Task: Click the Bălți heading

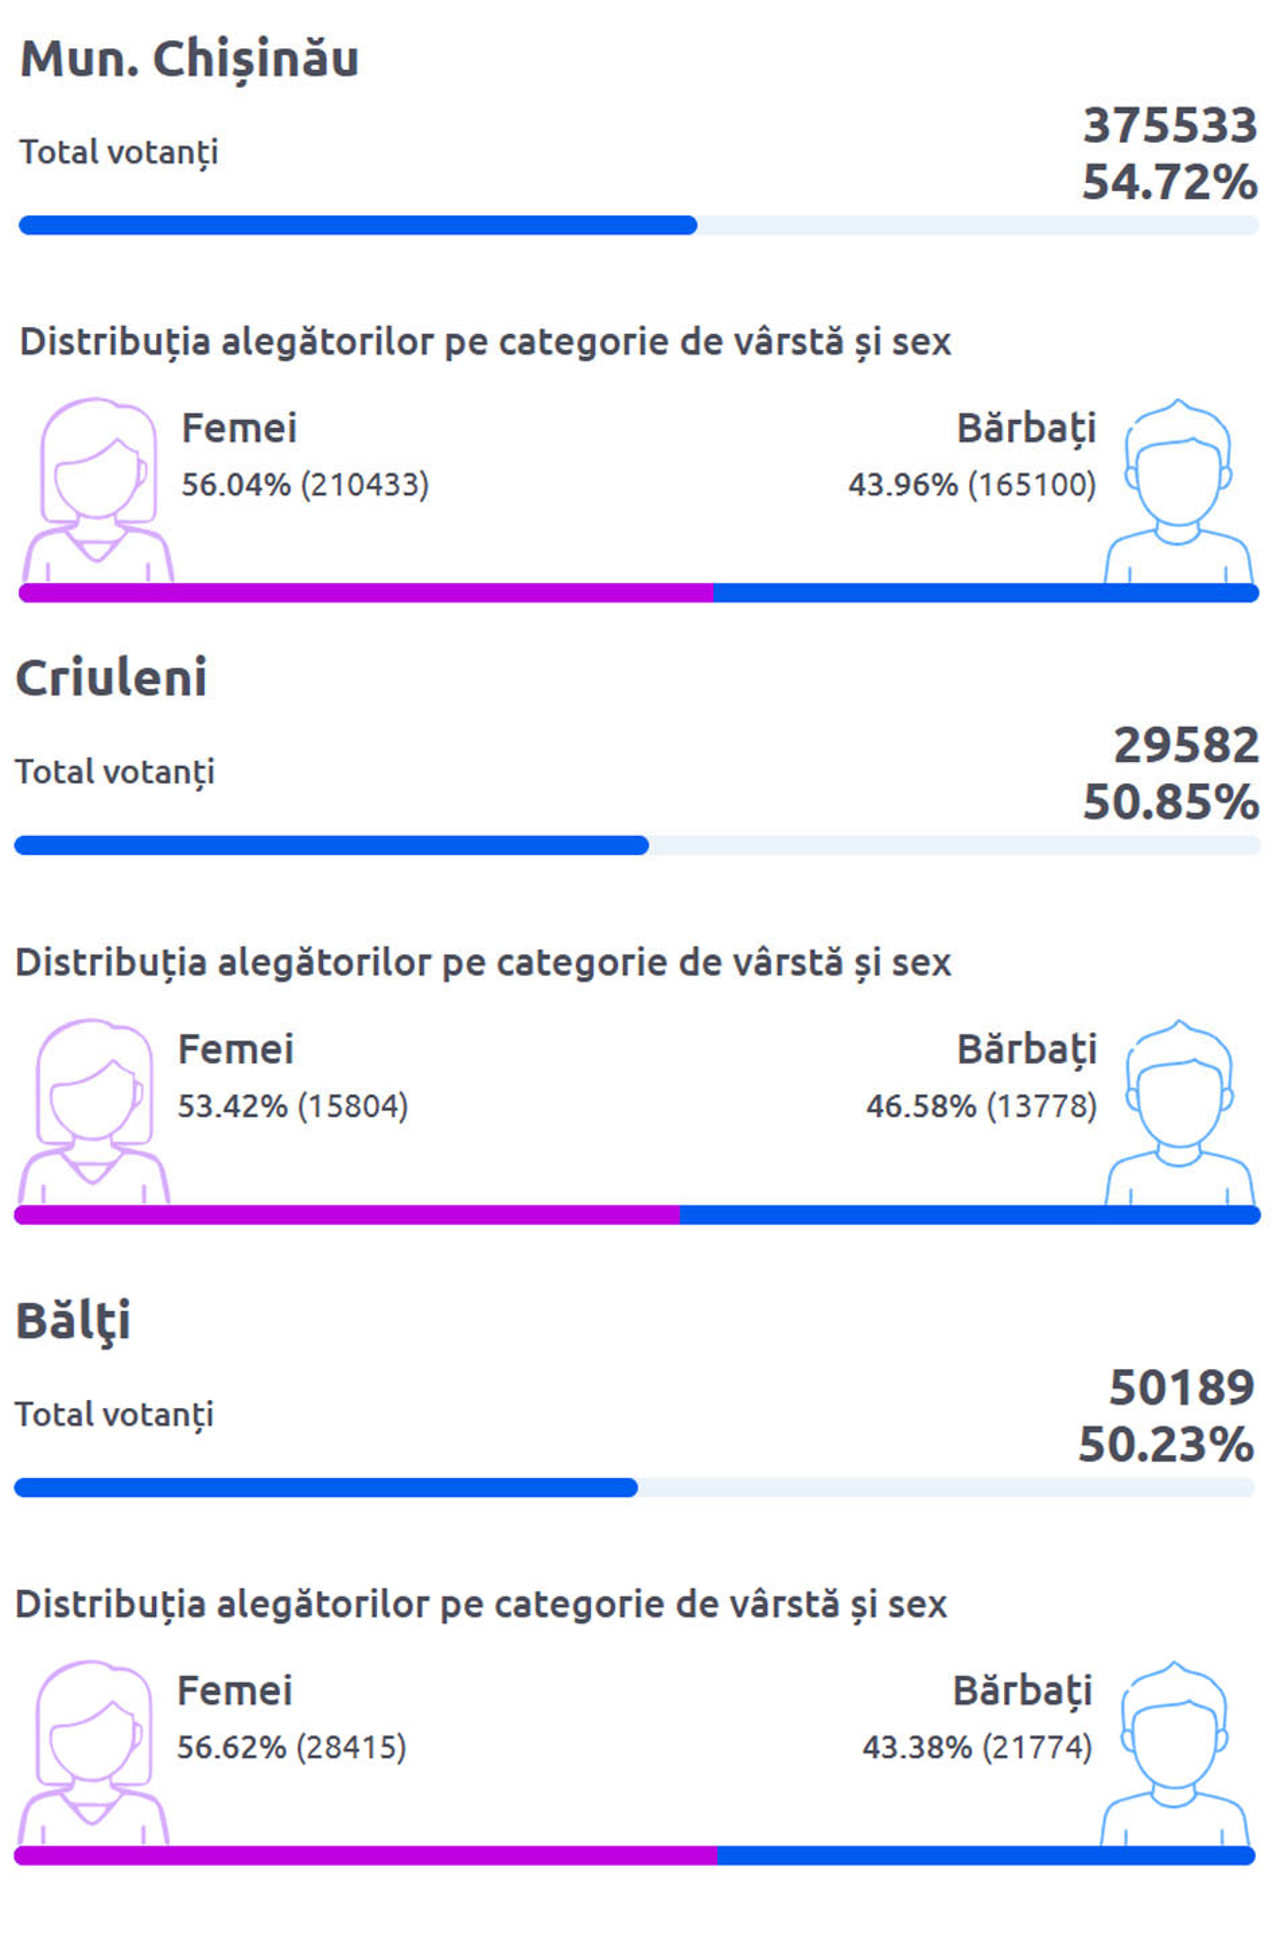Action: point(73,1321)
